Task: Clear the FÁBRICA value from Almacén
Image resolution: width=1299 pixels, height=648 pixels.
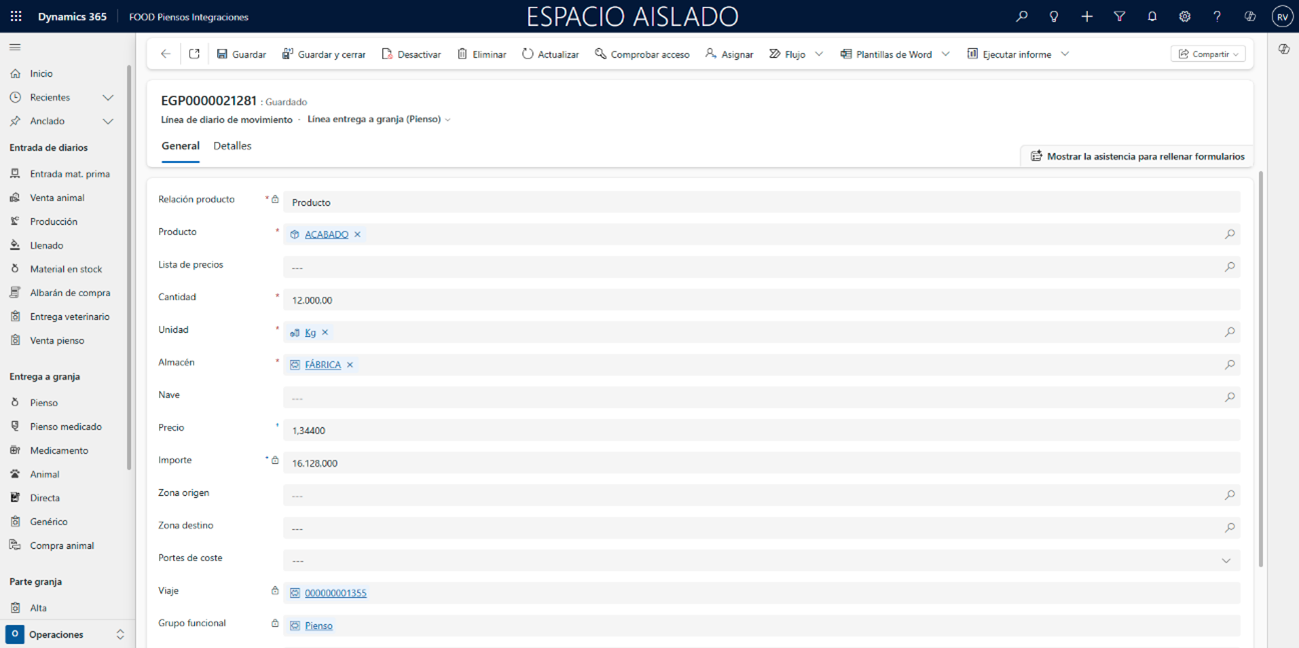Action: pos(350,365)
